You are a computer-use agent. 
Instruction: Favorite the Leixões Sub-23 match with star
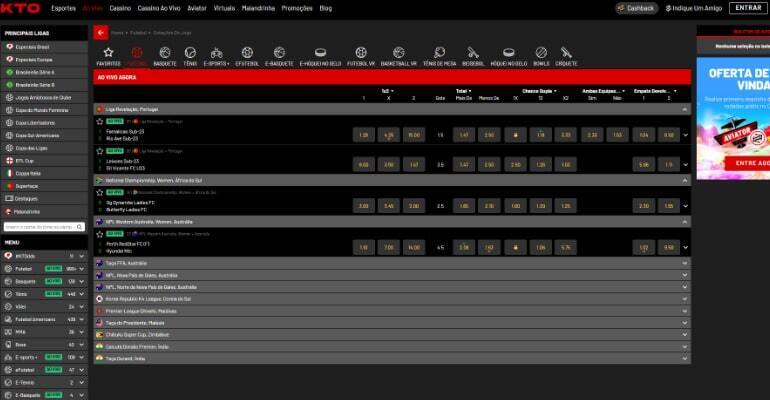pyautogui.click(x=100, y=151)
